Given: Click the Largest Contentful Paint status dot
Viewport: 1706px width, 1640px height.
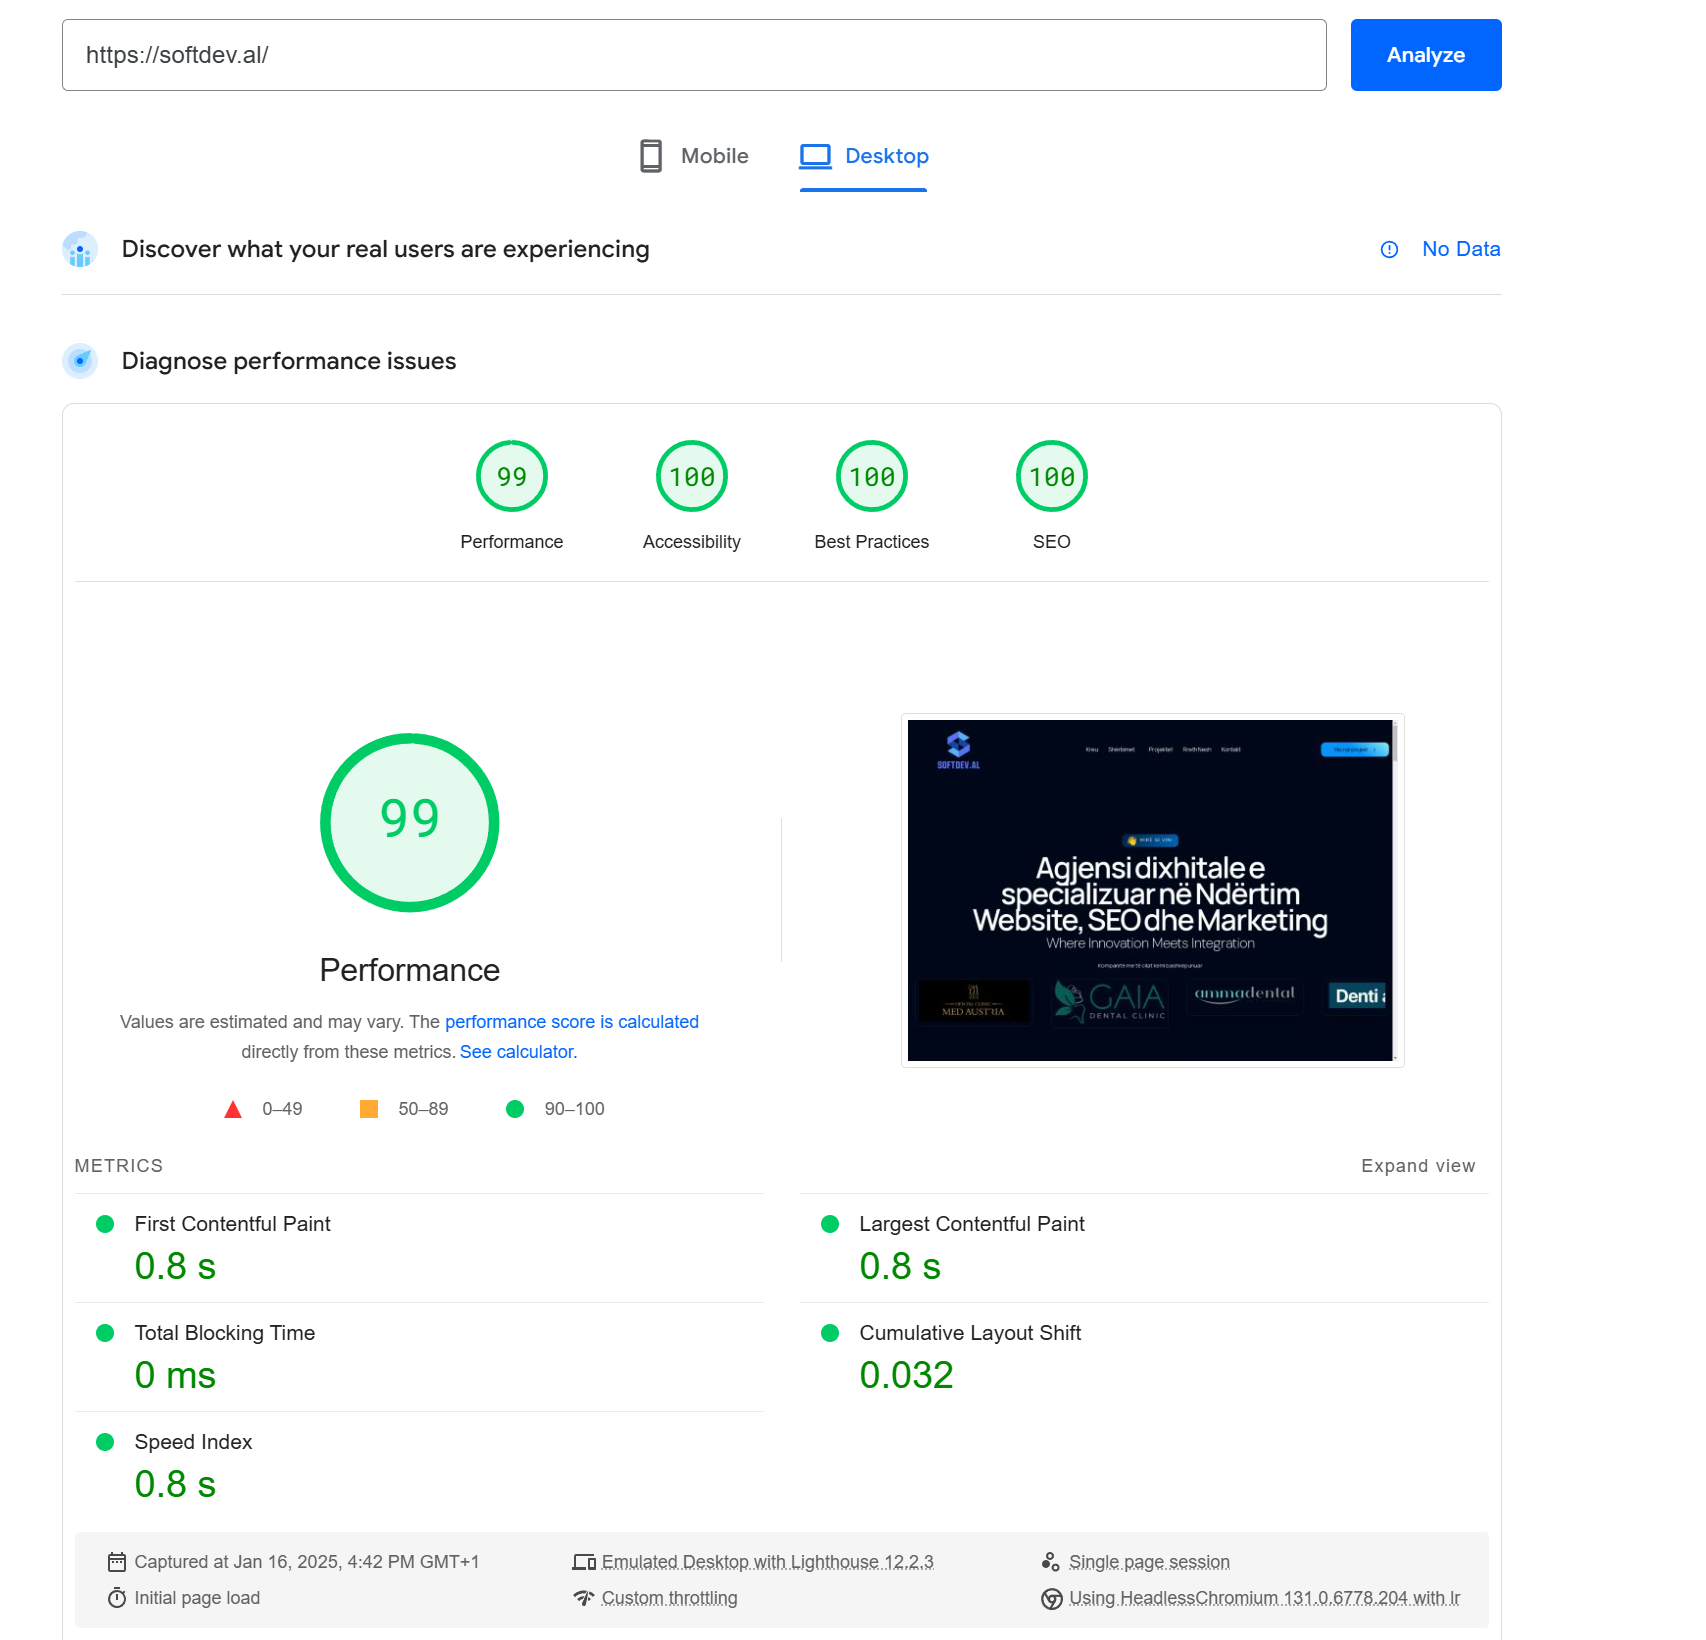Looking at the screenshot, I should pos(830,1224).
